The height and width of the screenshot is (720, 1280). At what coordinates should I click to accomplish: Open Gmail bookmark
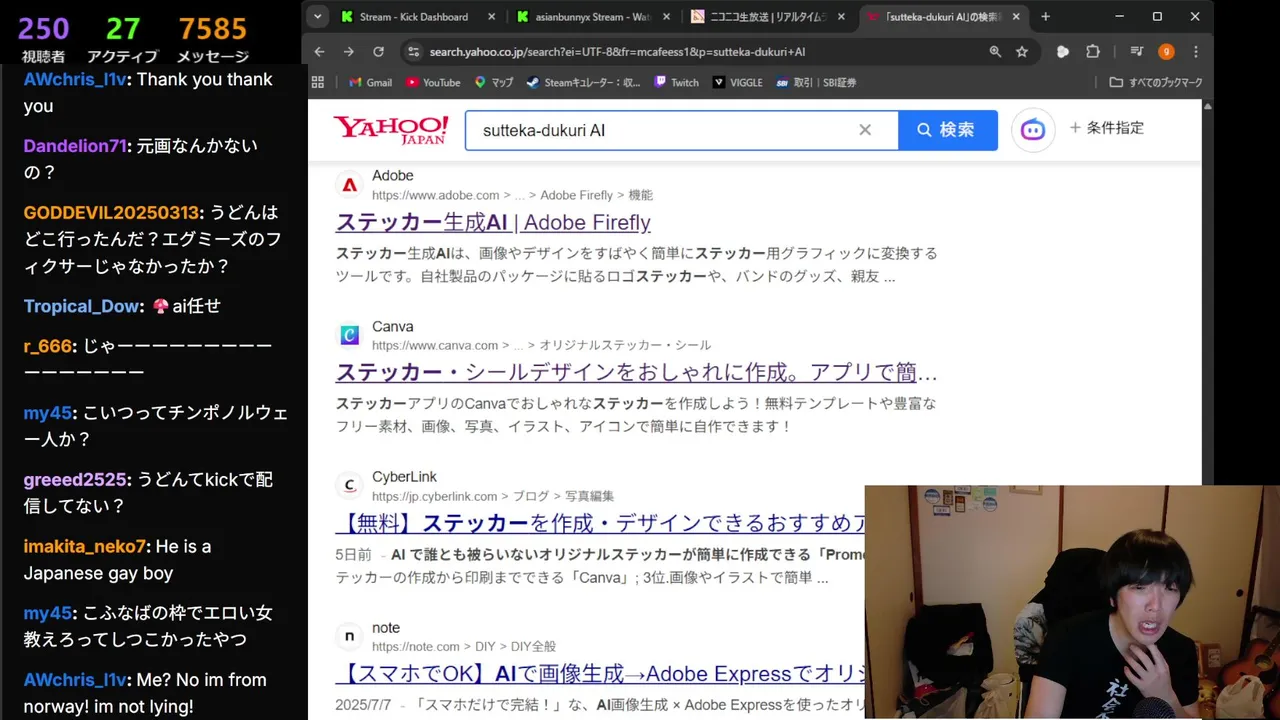click(x=370, y=82)
